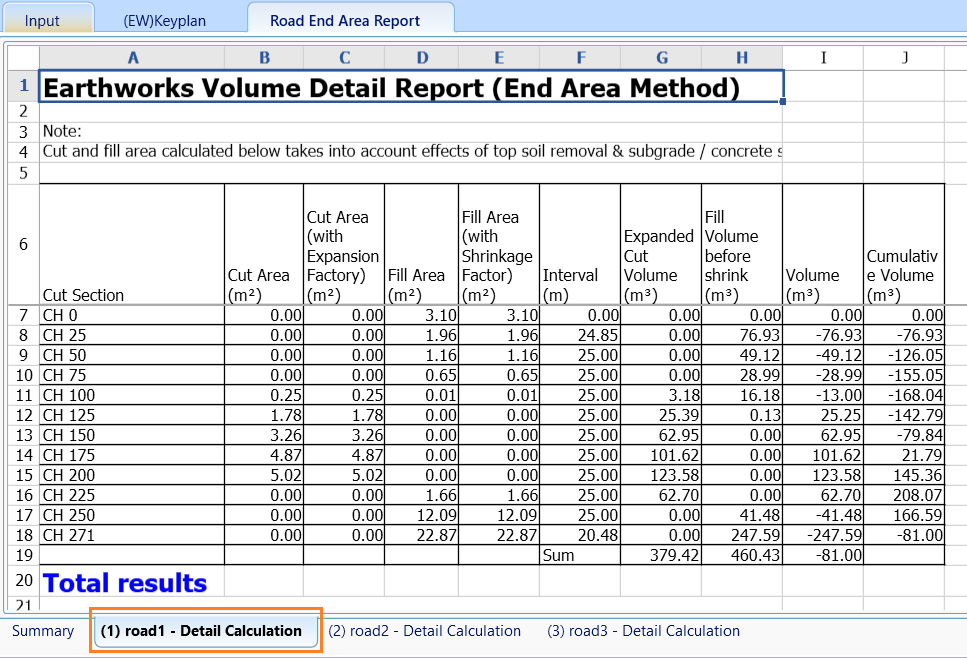This screenshot has height=658, width=967.
Task: Click the 'CH 75' cell
Action: (132, 375)
